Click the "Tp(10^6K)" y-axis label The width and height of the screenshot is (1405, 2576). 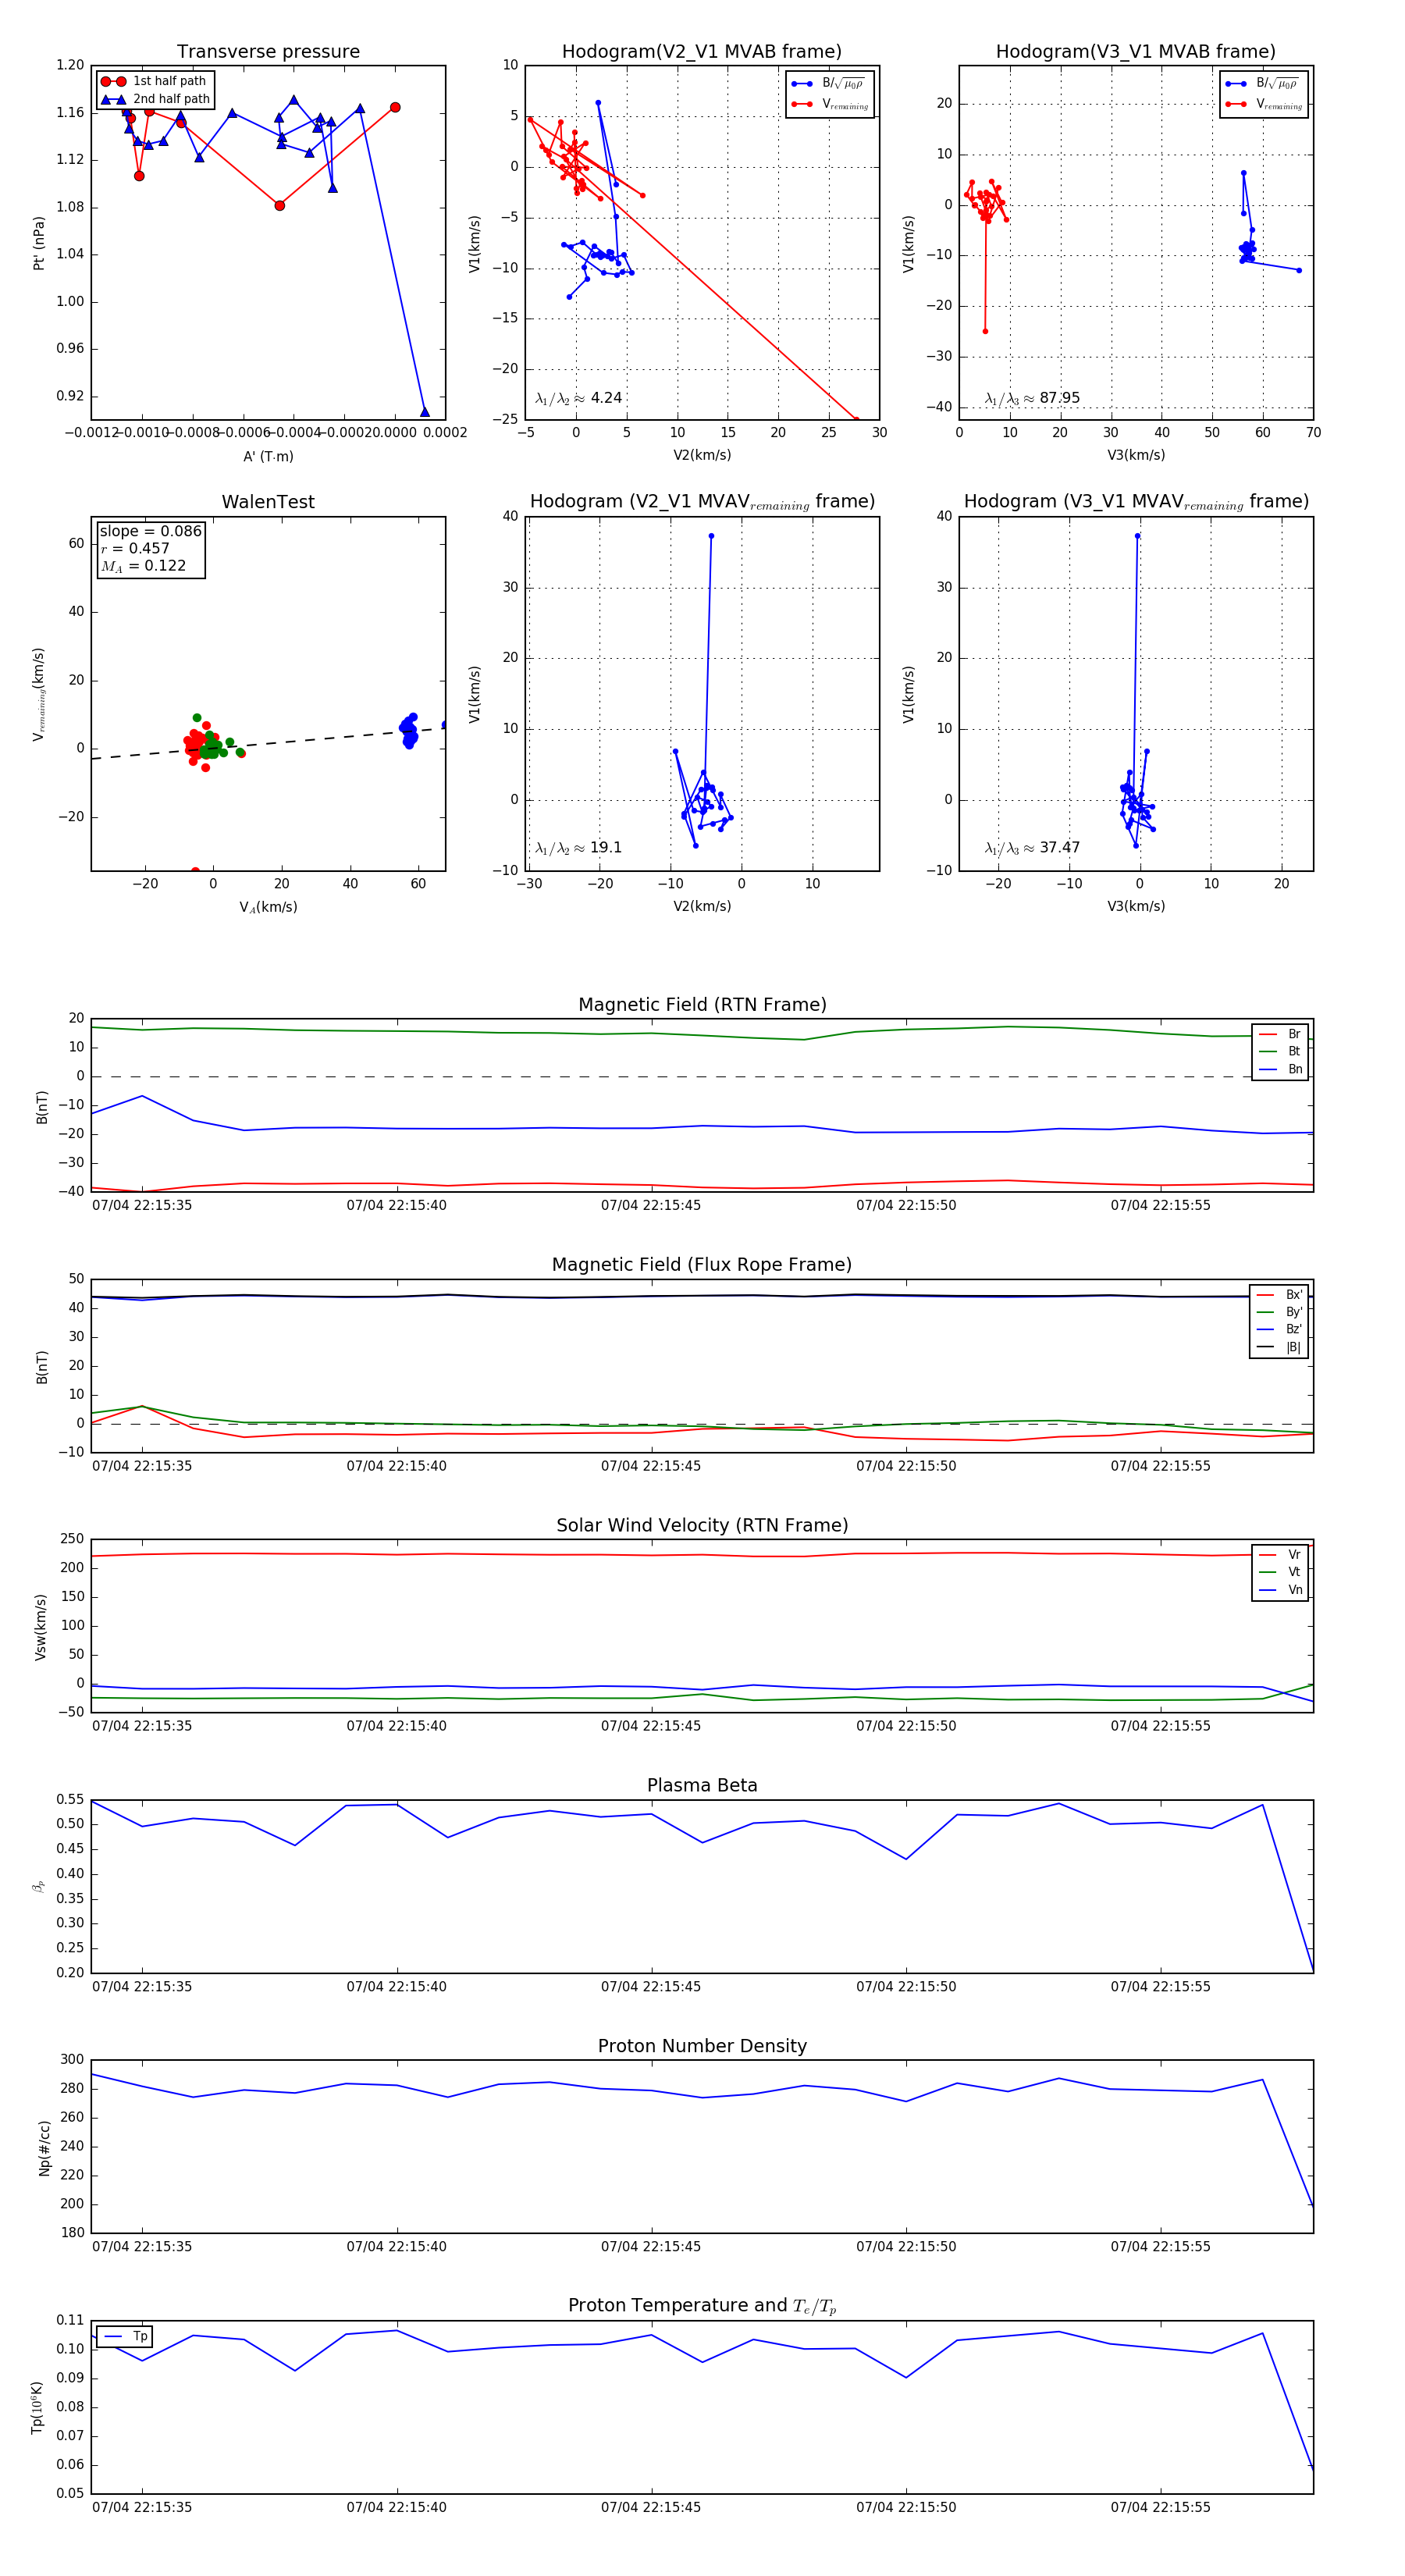[x=38, y=2407]
